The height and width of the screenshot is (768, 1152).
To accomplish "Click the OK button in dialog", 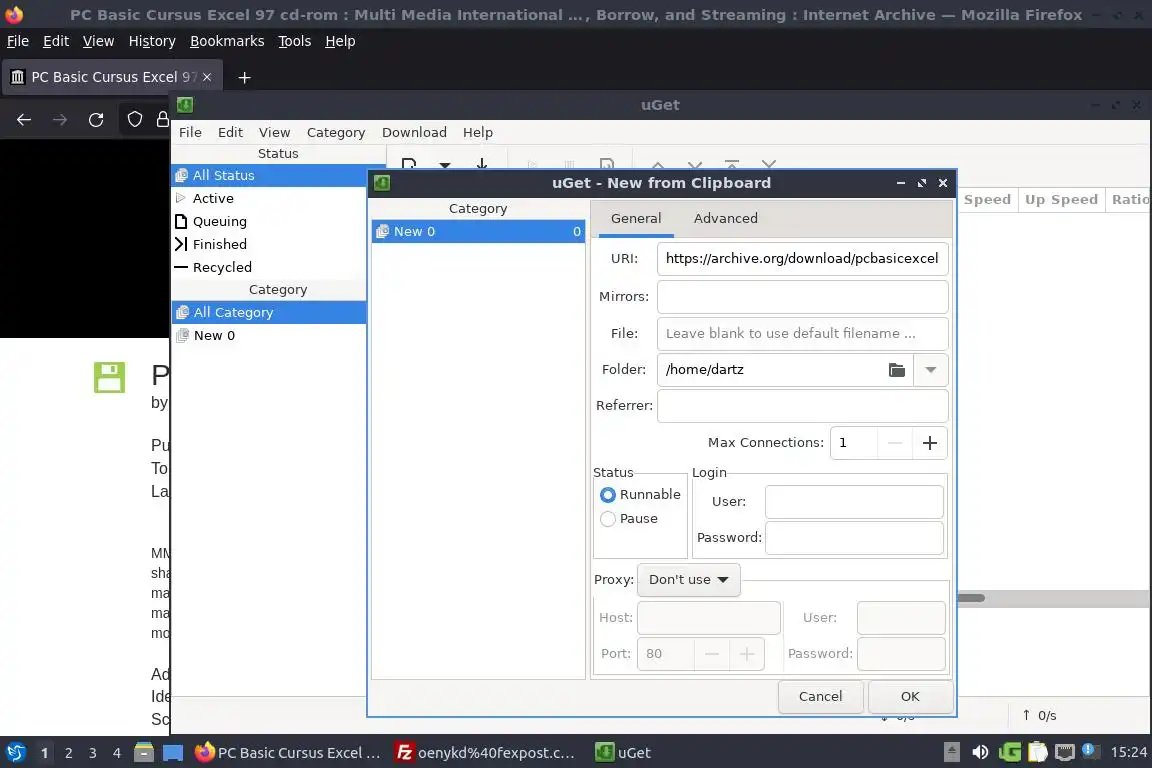I will pyautogui.click(x=910, y=697).
